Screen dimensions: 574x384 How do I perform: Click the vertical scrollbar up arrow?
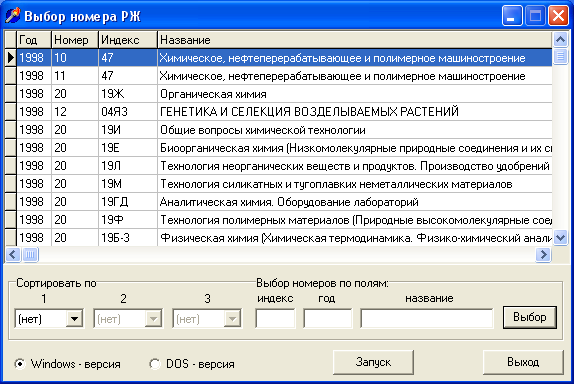[560, 40]
